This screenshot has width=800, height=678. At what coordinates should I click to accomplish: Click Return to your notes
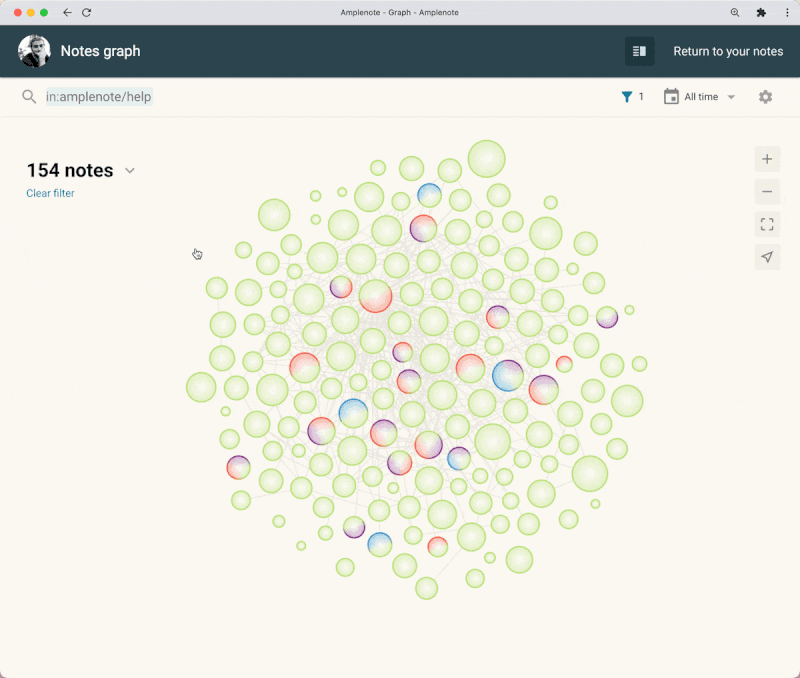point(728,52)
